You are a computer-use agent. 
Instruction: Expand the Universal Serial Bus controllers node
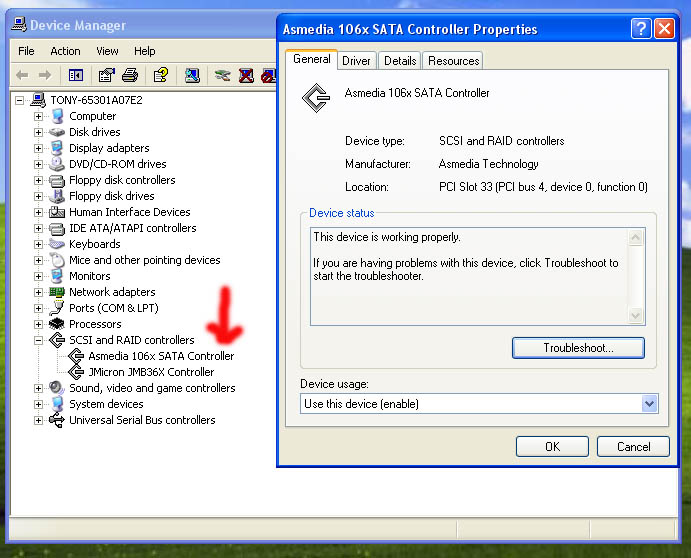point(39,420)
